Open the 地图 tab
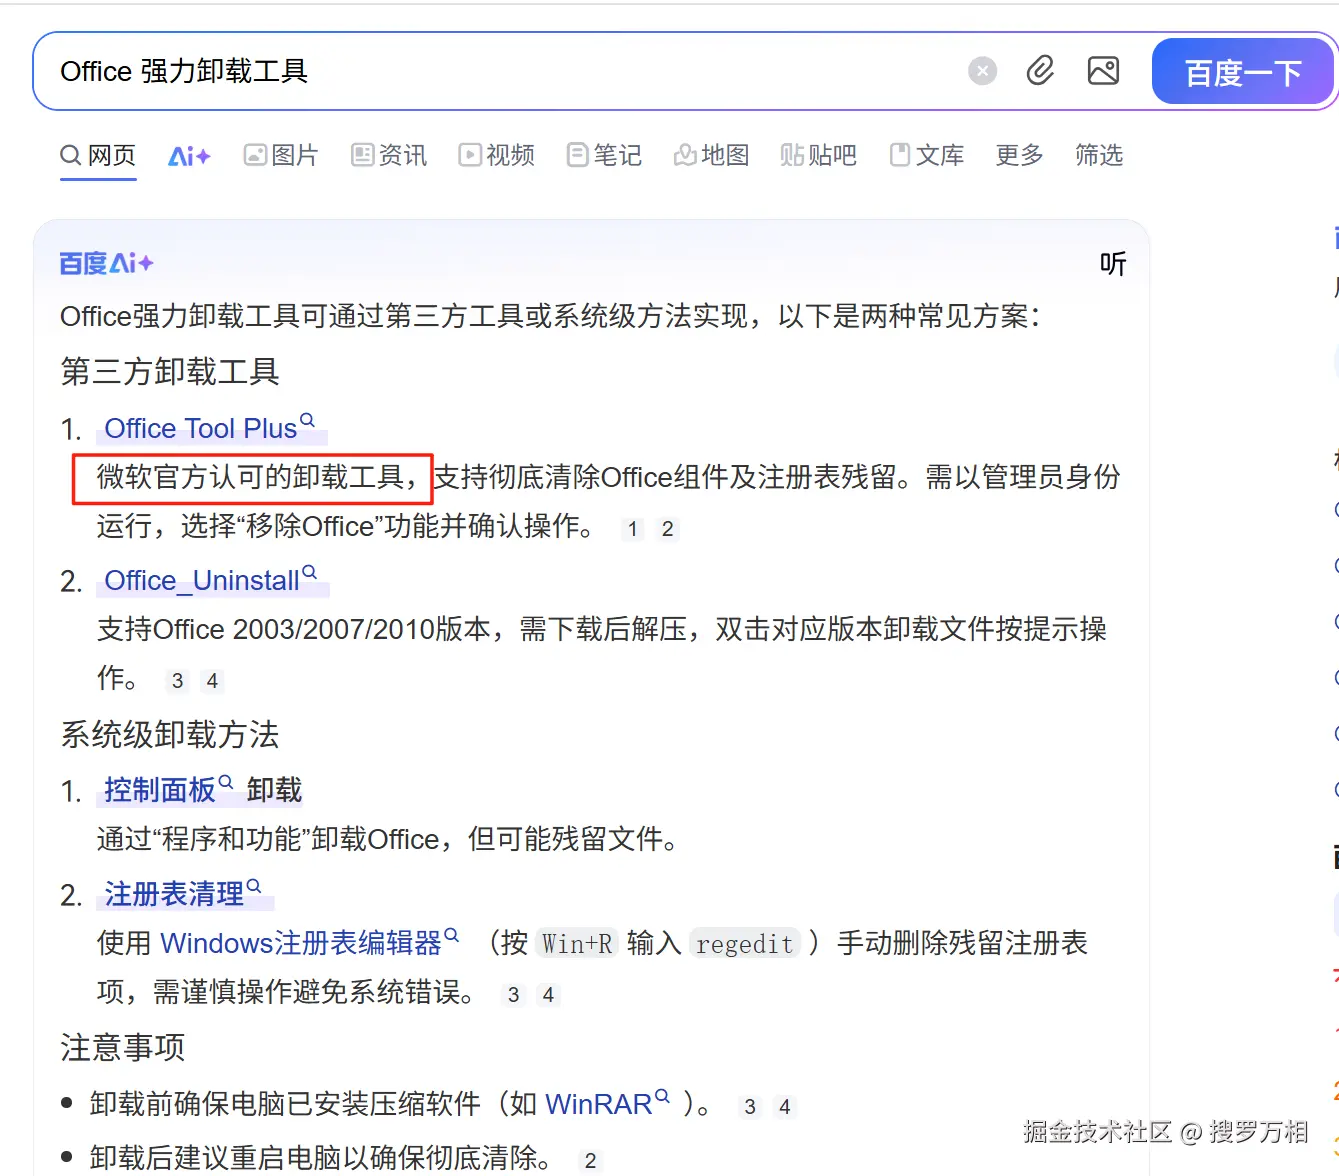 pyautogui.click(x=712, y=155)
